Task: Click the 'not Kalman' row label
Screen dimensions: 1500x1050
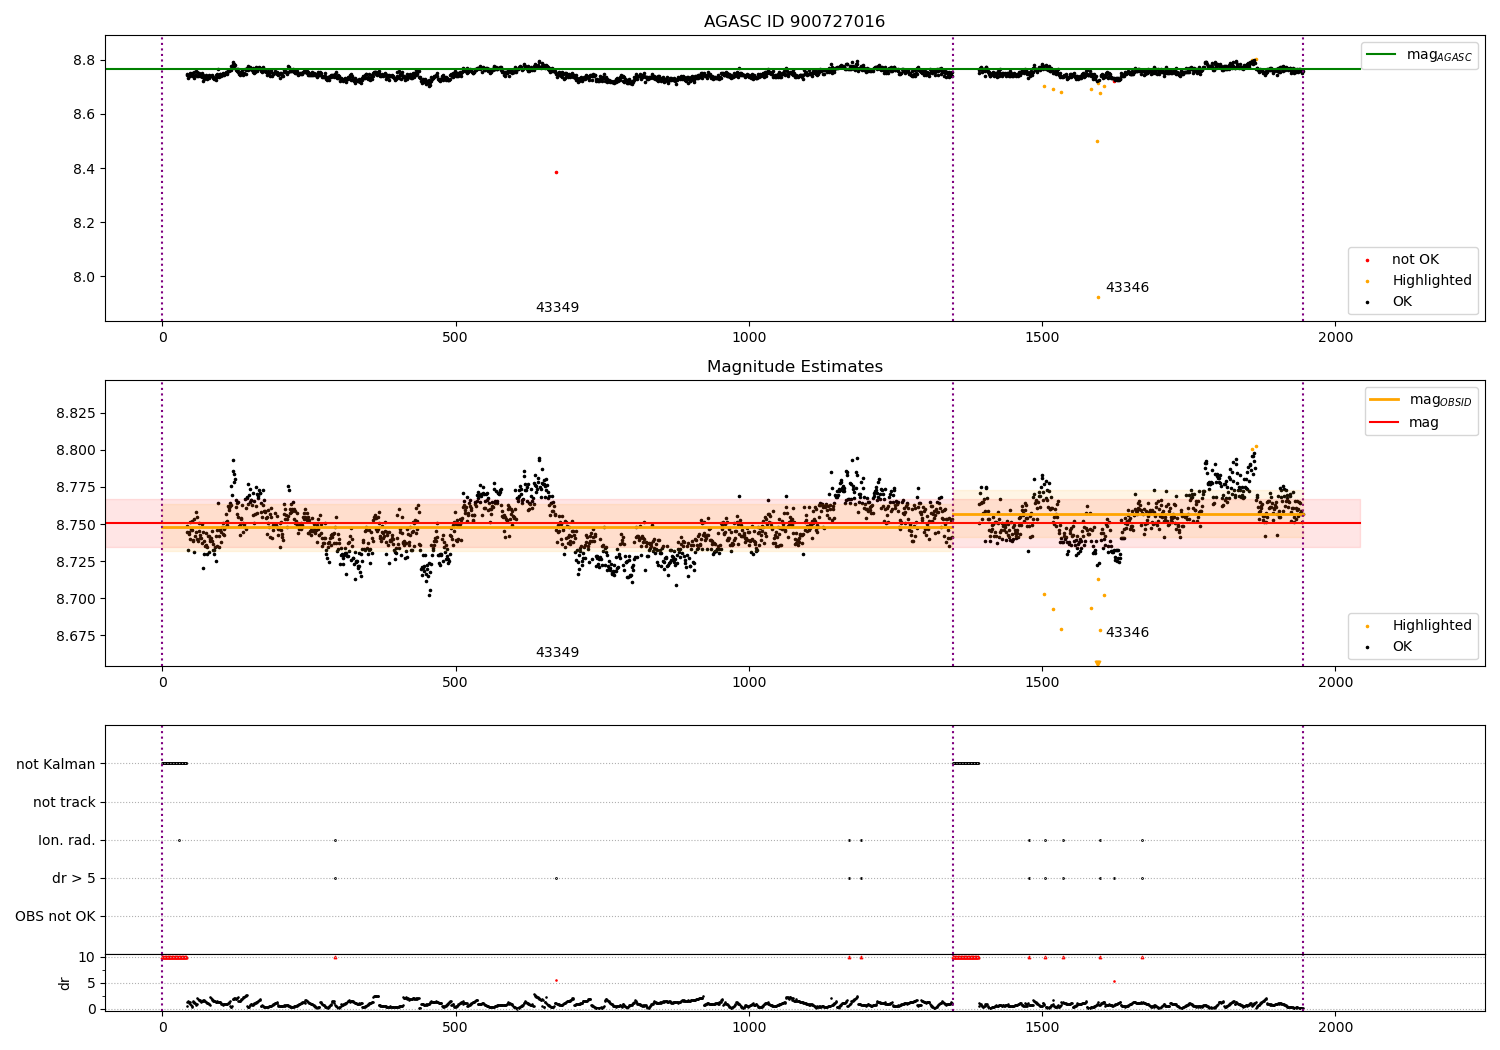Action: [x=56, y=765]
